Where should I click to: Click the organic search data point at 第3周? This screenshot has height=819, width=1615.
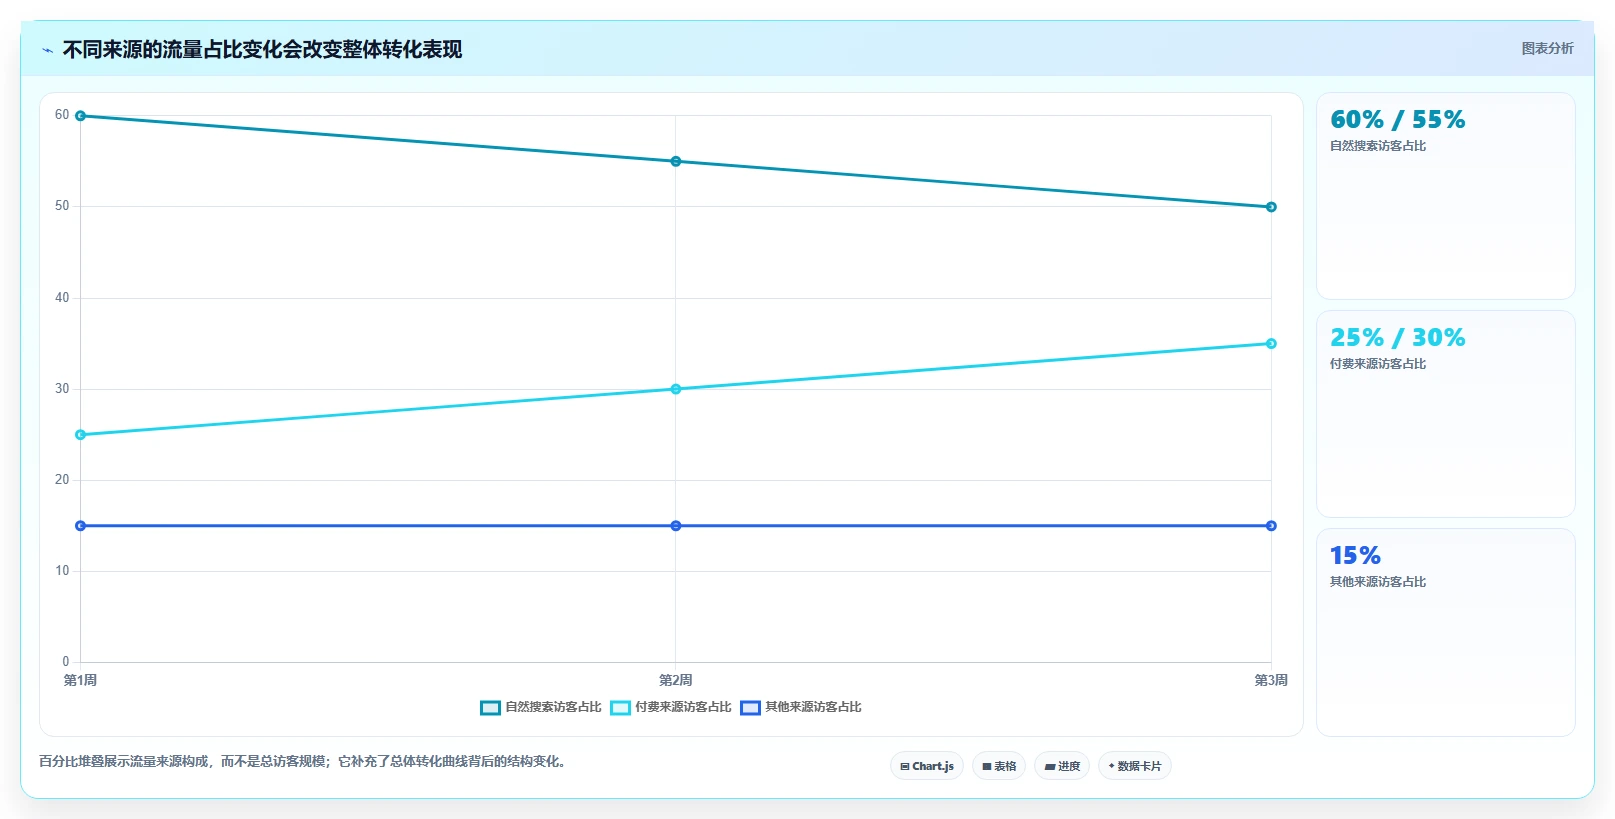pos(1271,207)
